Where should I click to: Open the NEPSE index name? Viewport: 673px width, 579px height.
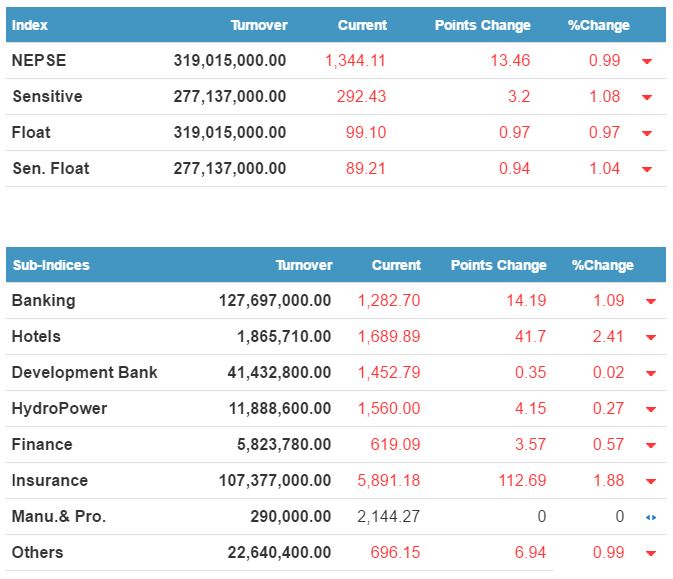(37, 60)
